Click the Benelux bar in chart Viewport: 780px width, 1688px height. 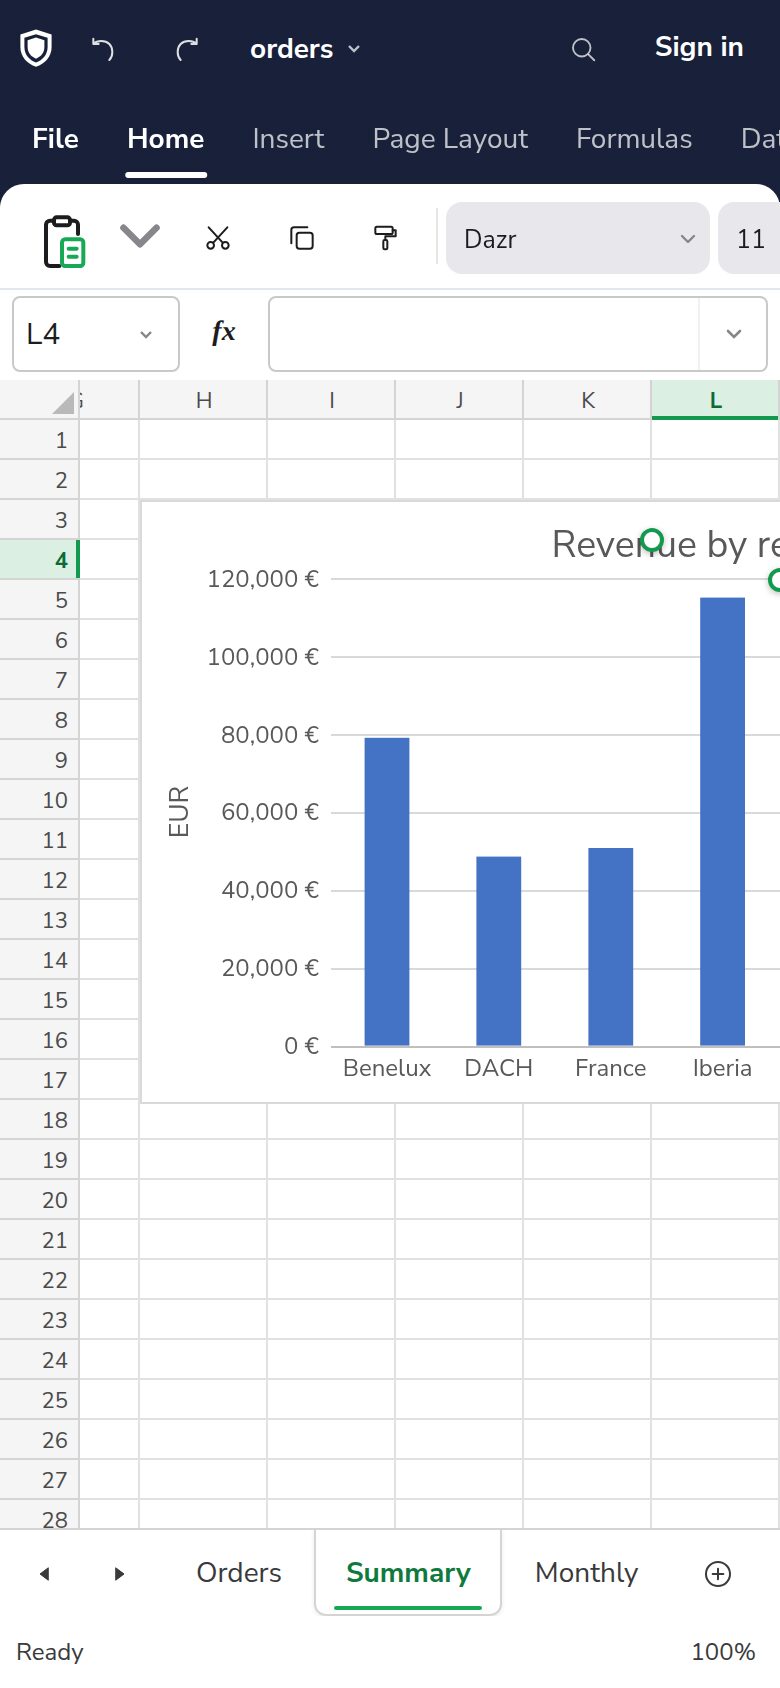[x=387, y=892]
